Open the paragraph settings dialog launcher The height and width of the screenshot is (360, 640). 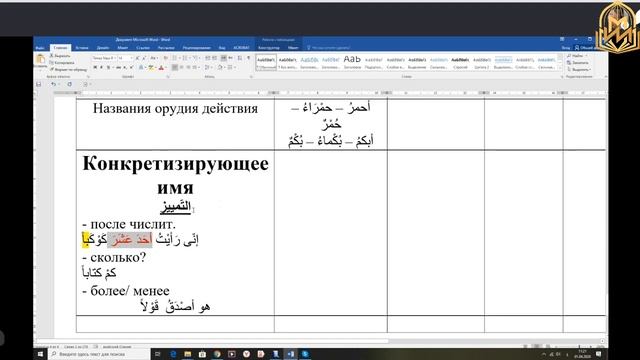pos(251,77)
